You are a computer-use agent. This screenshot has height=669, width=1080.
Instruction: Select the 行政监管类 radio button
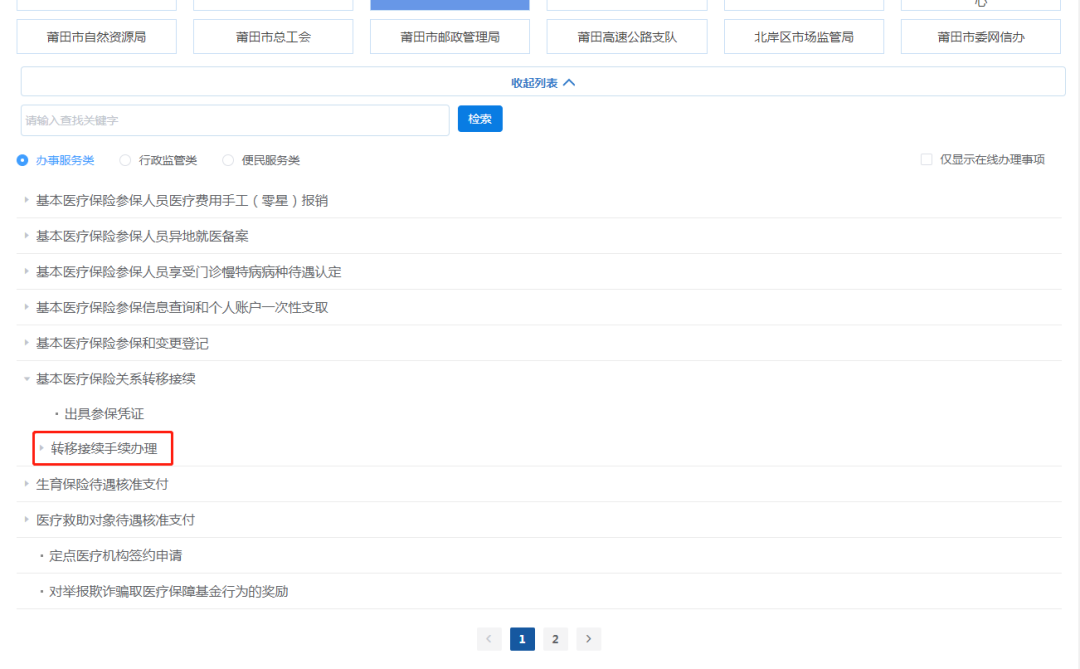126,160
